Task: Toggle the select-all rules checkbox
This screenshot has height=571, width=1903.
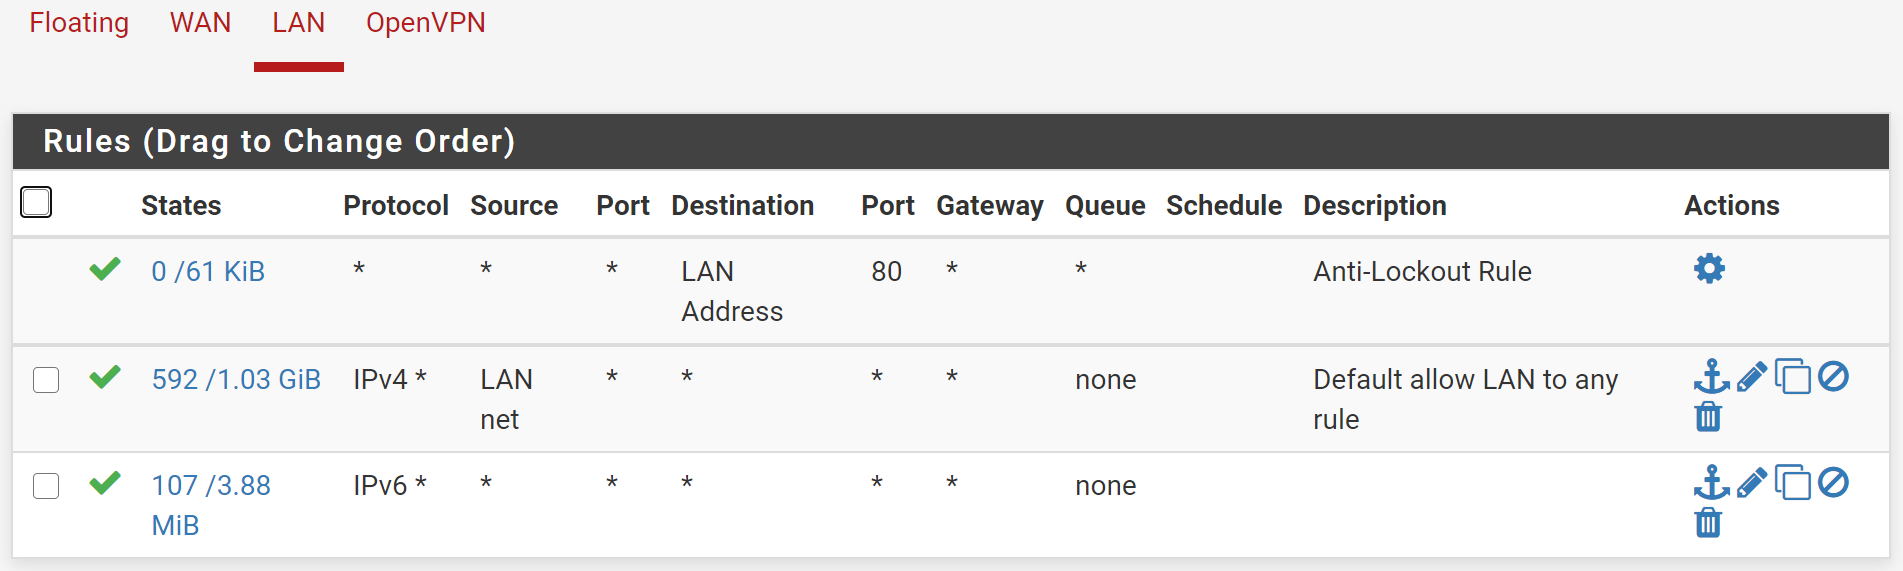Action: (36, 202)
